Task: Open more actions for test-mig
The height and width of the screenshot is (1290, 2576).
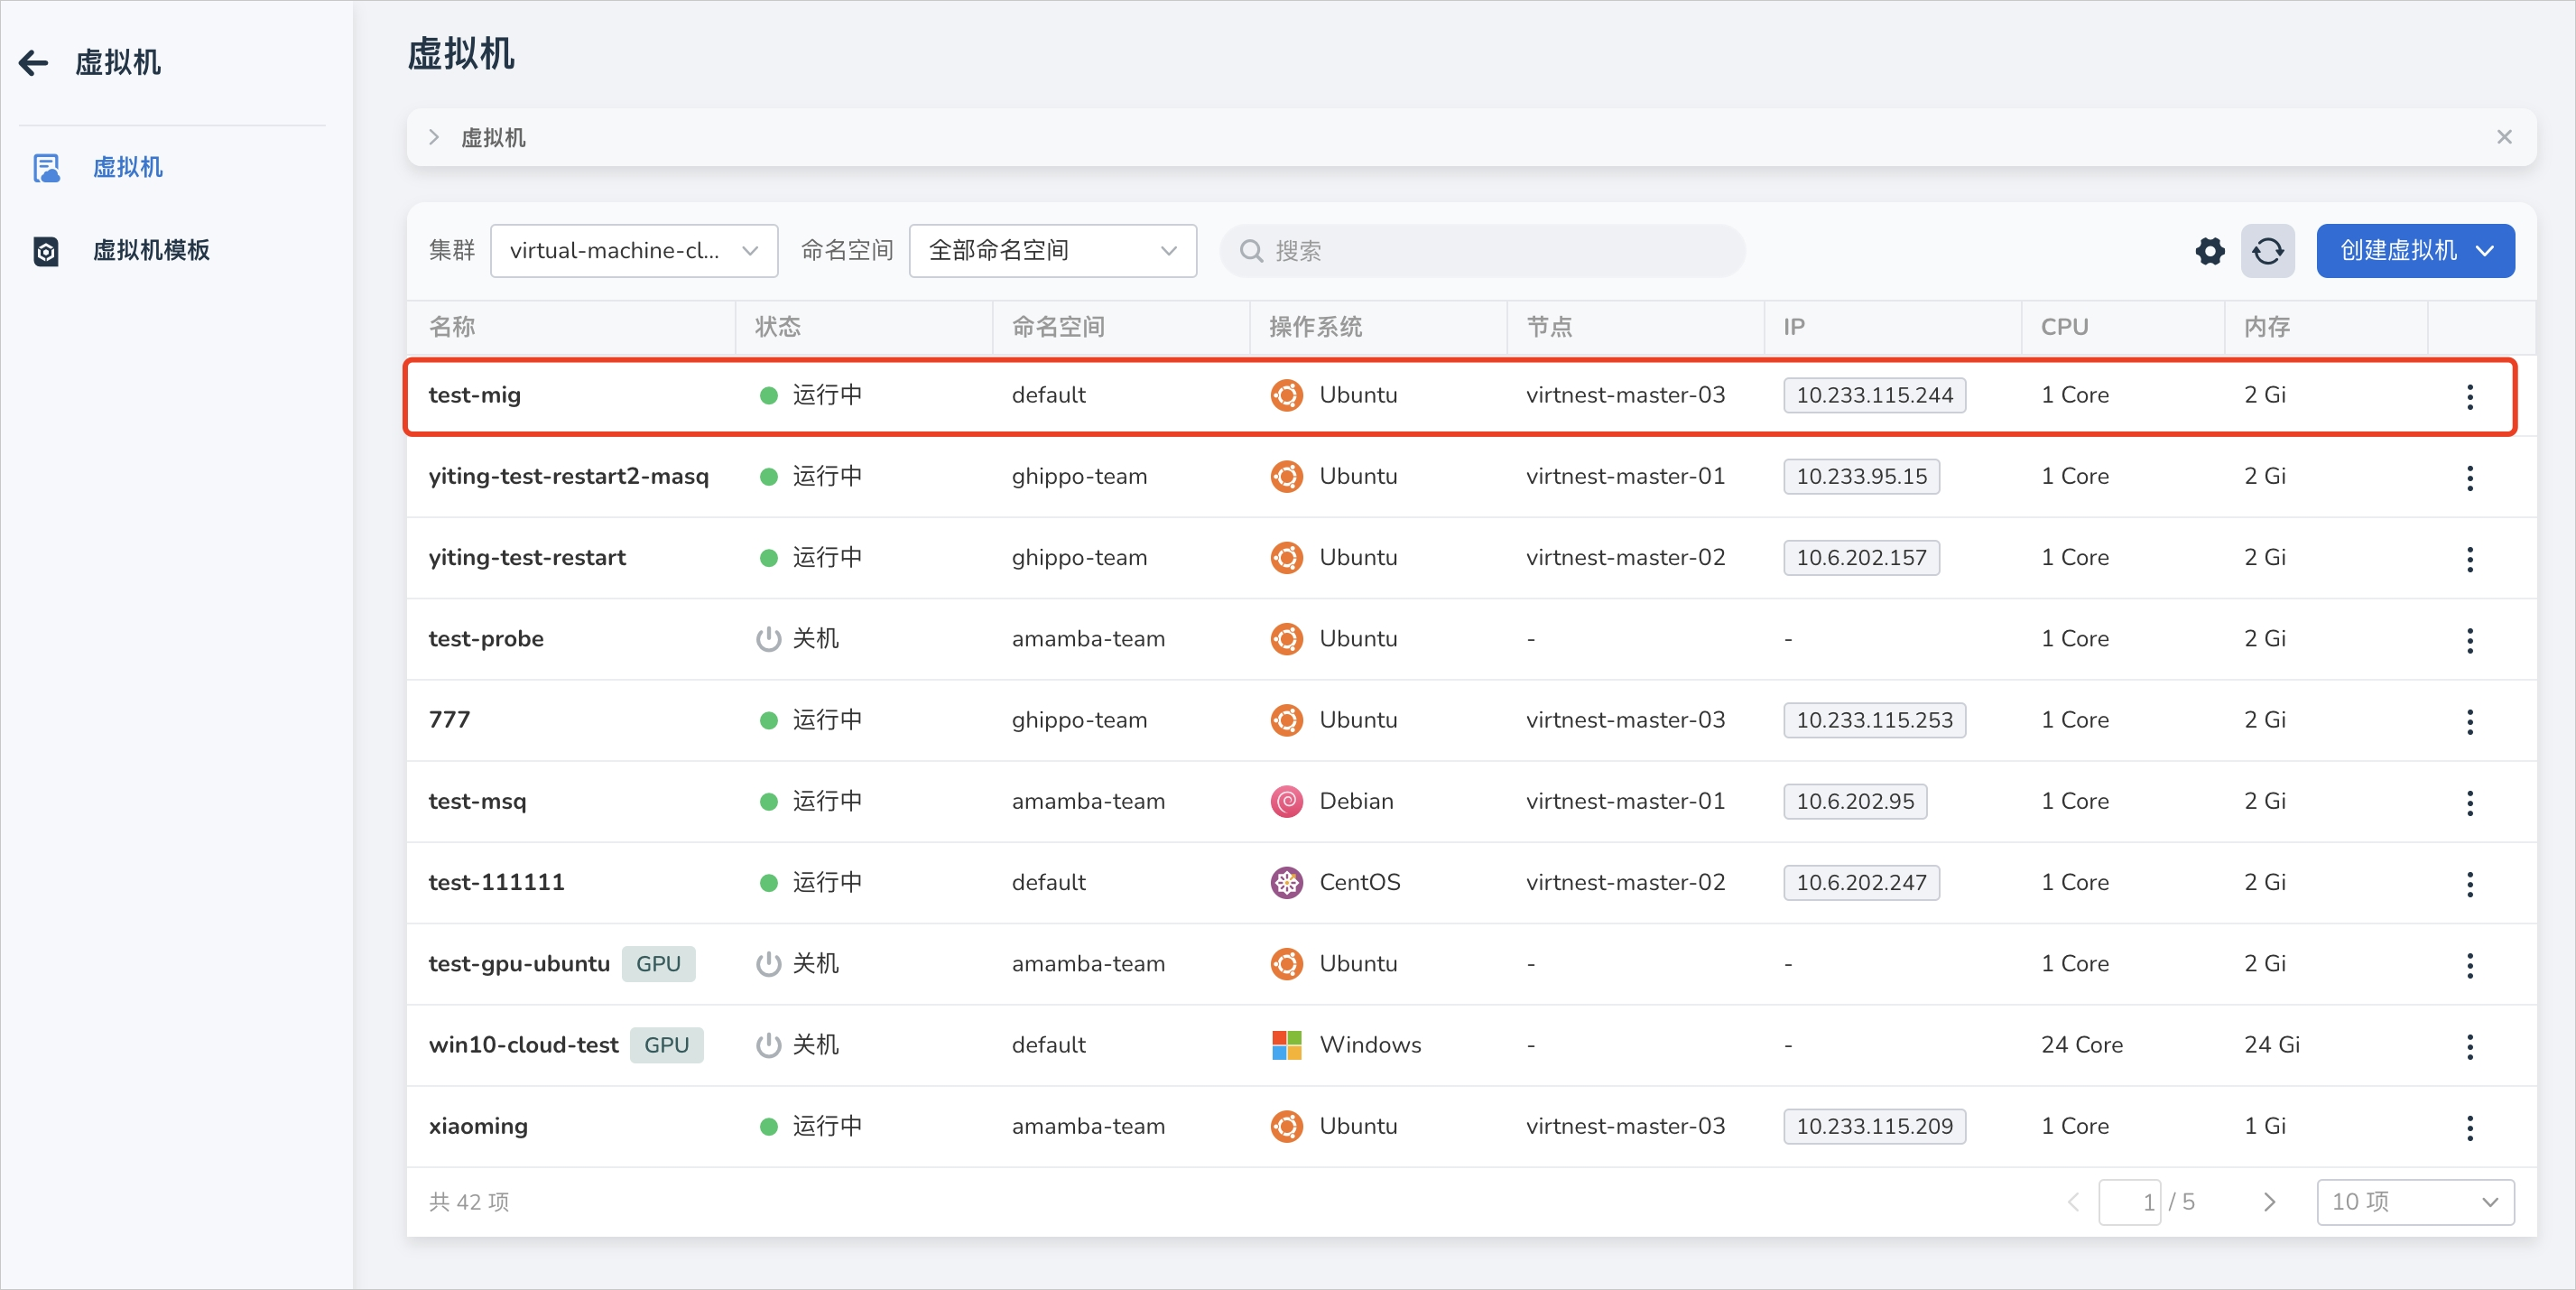Action: tap(2469, 397)
